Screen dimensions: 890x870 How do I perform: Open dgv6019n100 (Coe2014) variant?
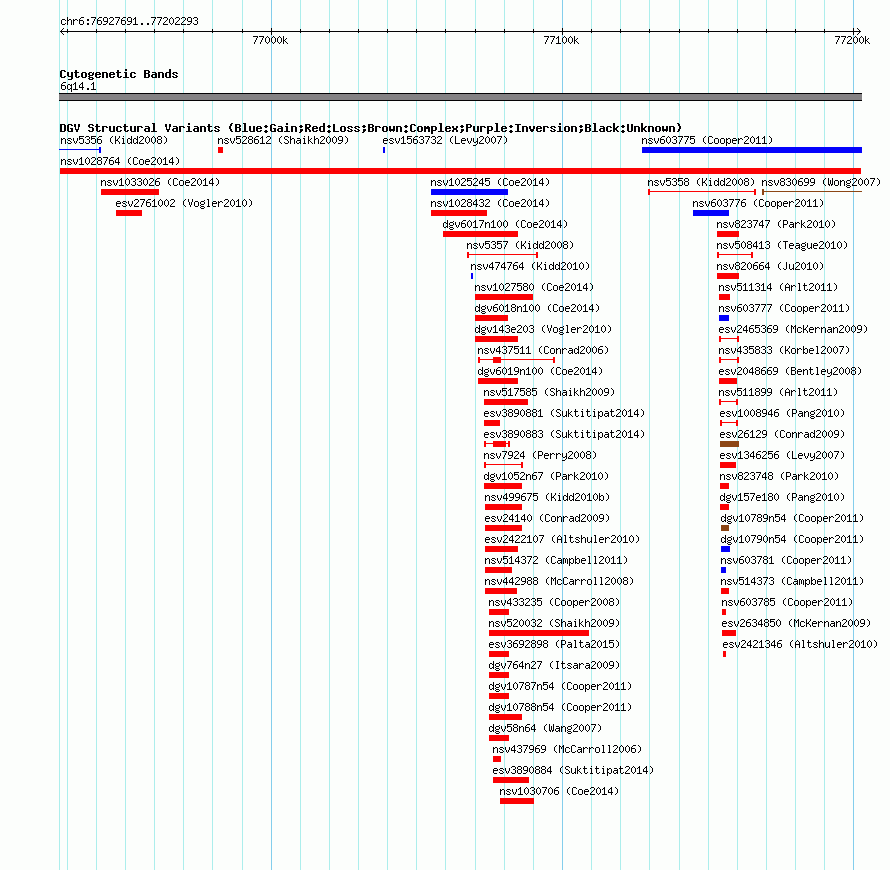click(x=540, y=371)
